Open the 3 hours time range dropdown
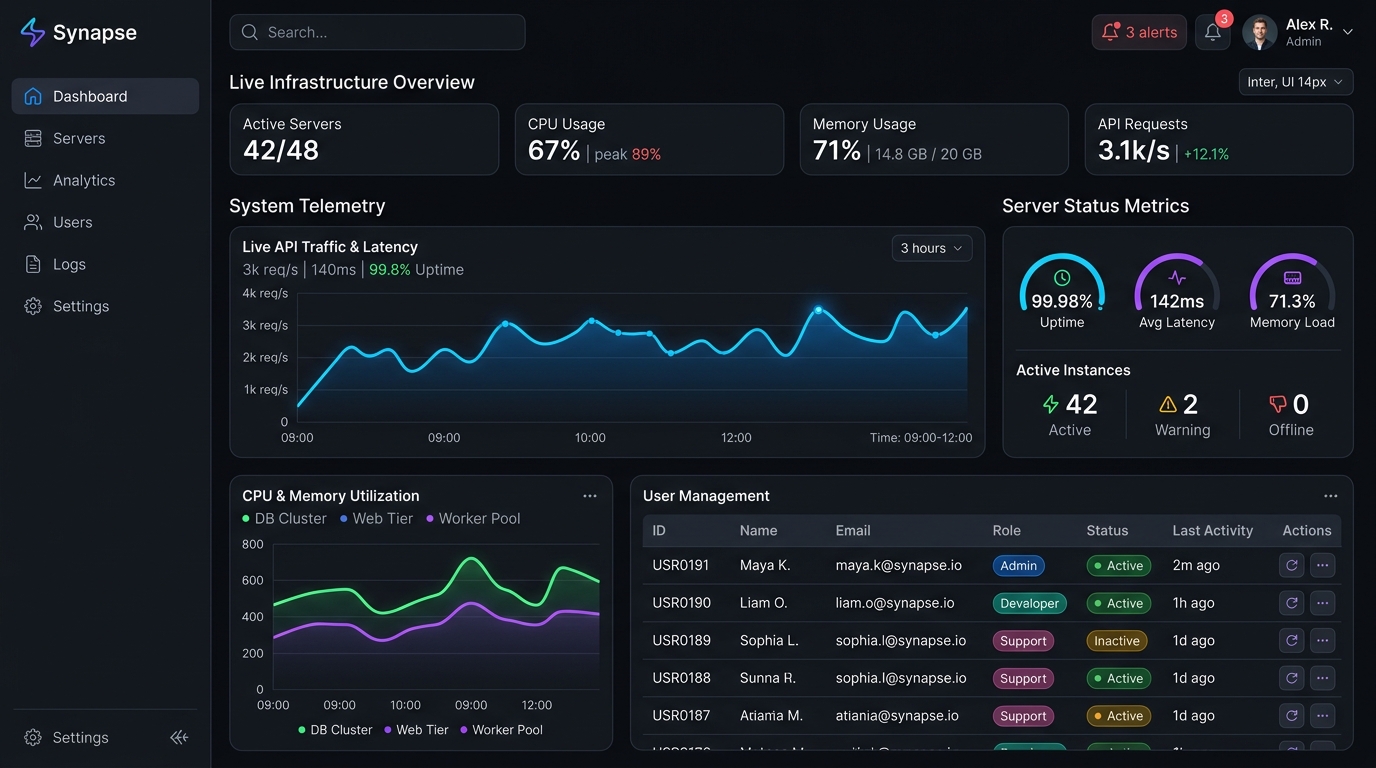 pyautogui.click(x=932, y=248)
